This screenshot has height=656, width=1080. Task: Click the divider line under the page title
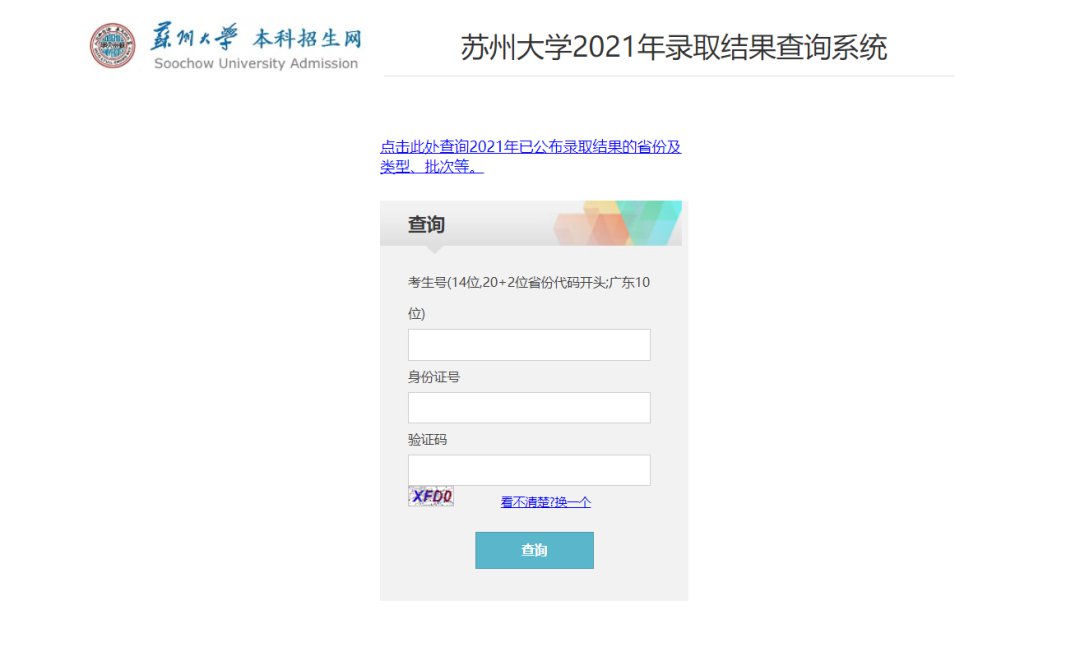[x=668, y=76]
